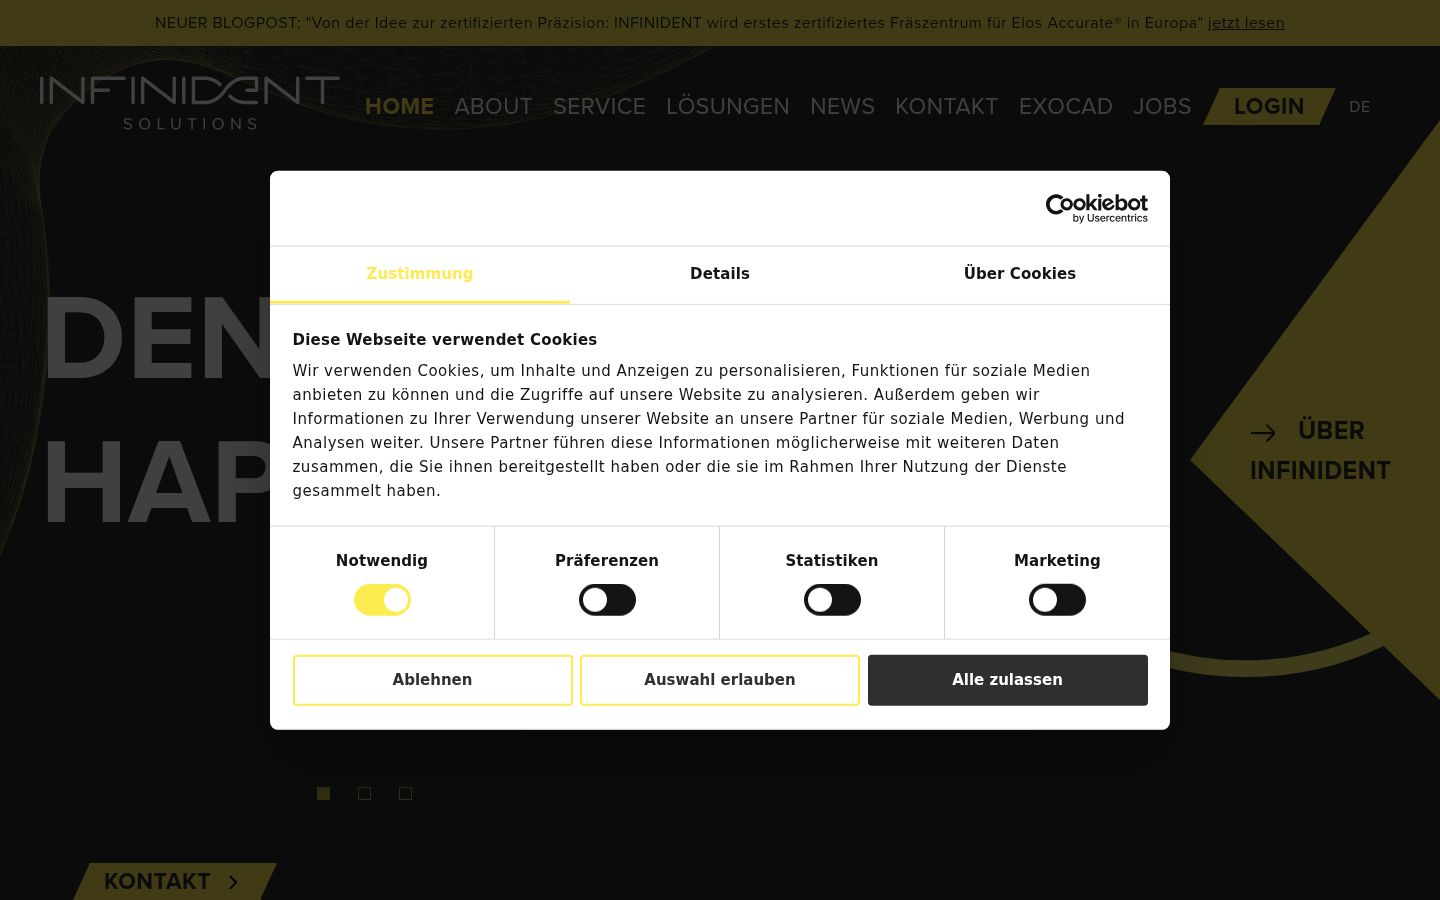This screenshot has height=900, width=1440.
Task: Click the Infinident Solutions logo
Action: (x=190, y=103)
